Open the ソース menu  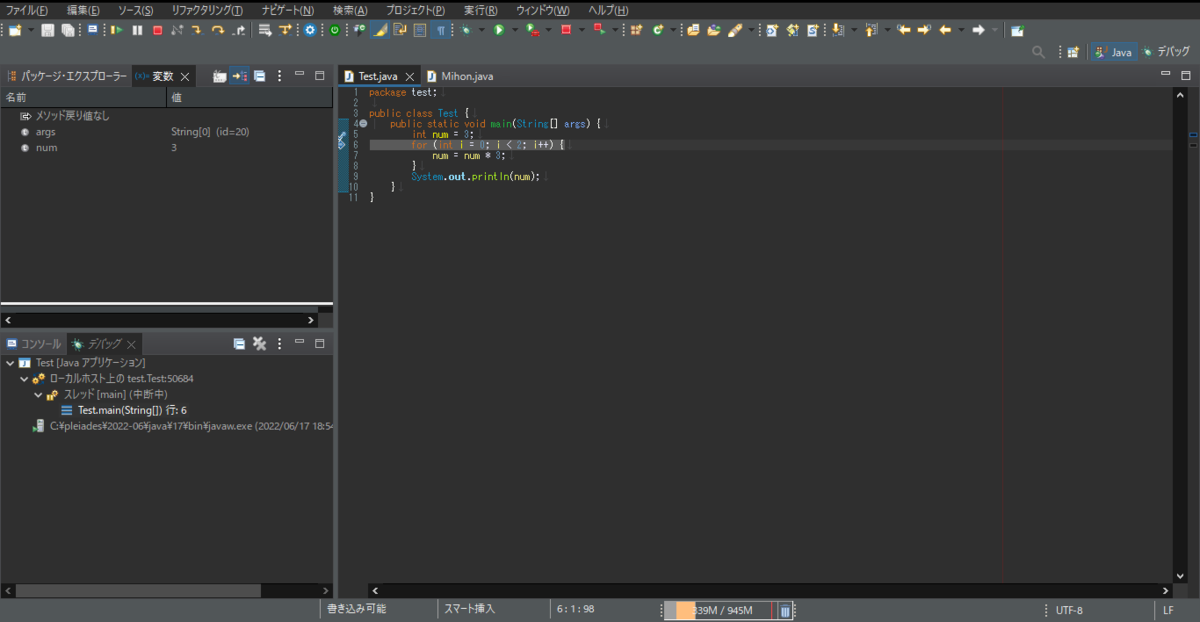tap(135, 10)
